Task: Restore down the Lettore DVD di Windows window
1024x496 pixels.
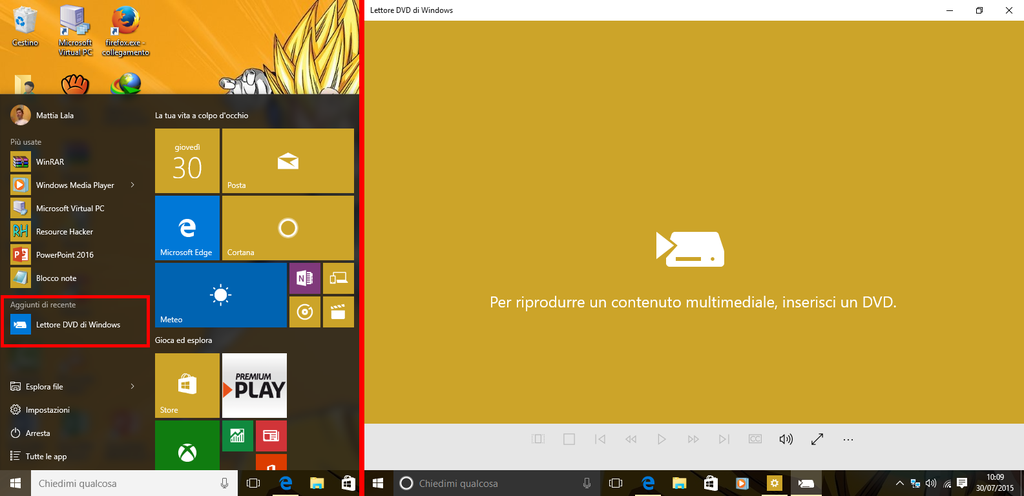Action: click(x=980, y=10)
